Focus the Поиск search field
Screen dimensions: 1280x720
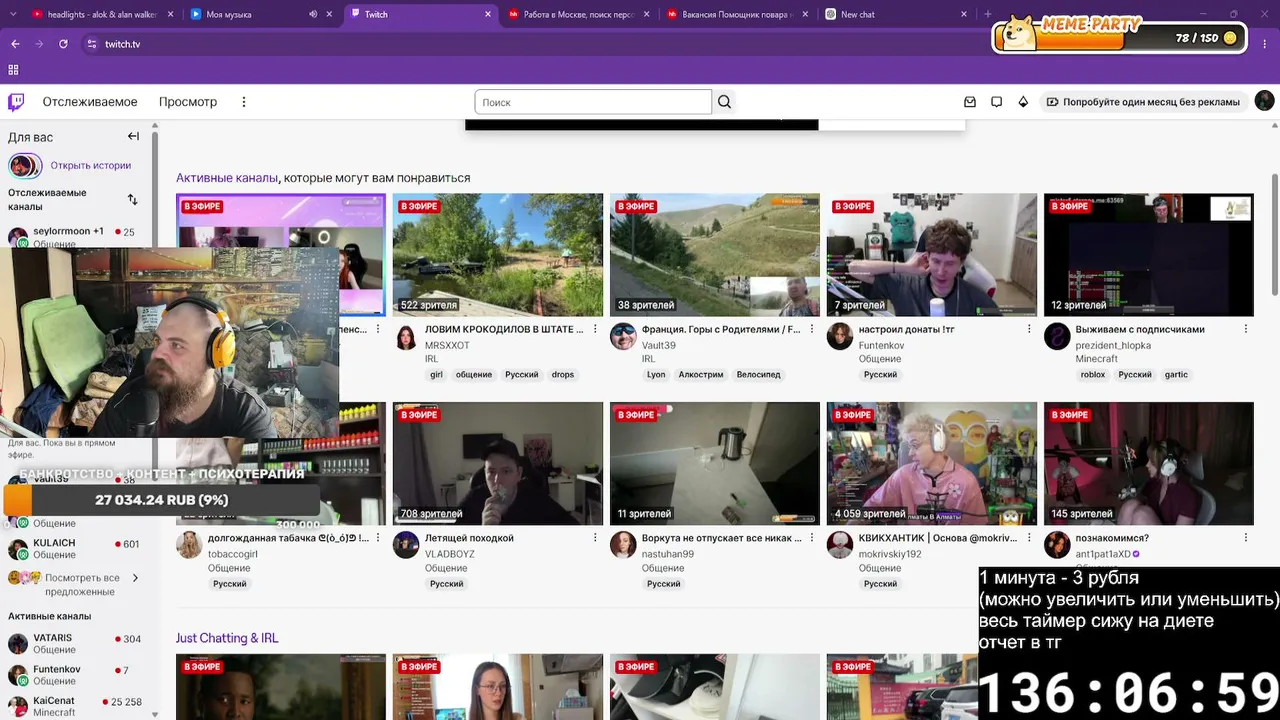point(593,102)
